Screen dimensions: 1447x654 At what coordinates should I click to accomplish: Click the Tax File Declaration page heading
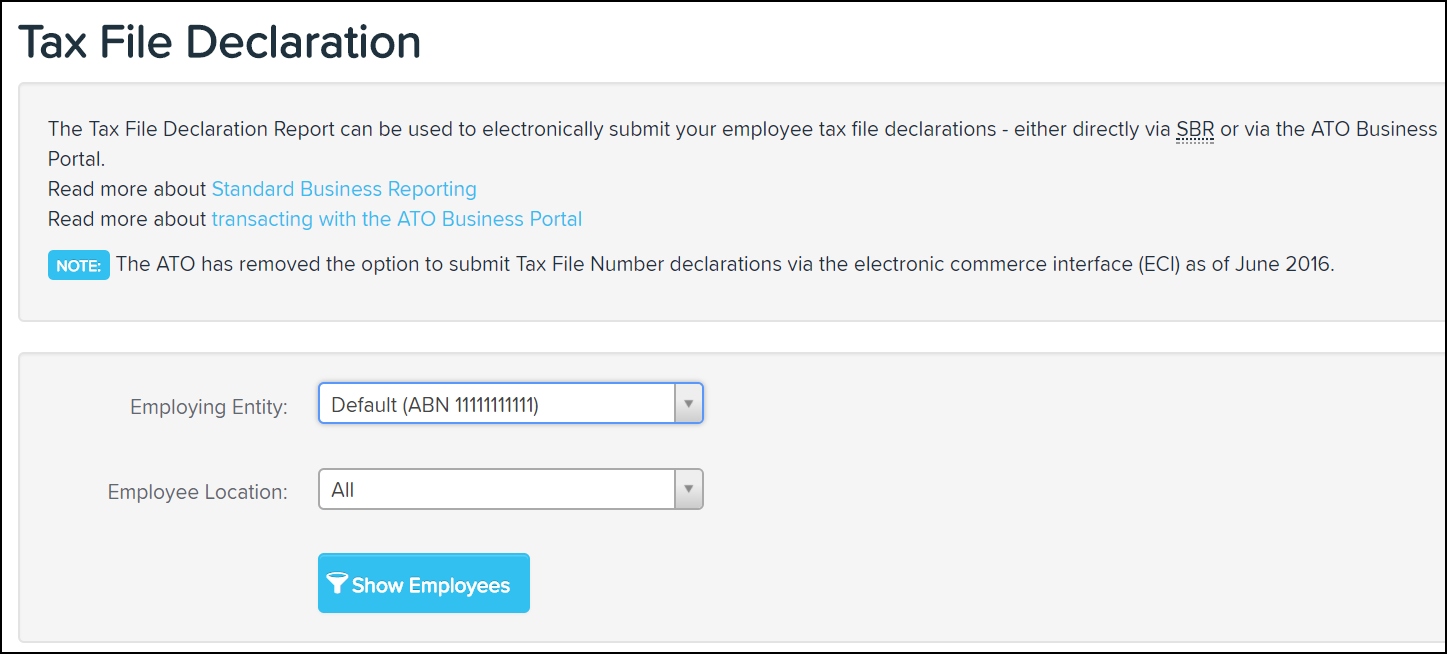(x=220, y=43)
